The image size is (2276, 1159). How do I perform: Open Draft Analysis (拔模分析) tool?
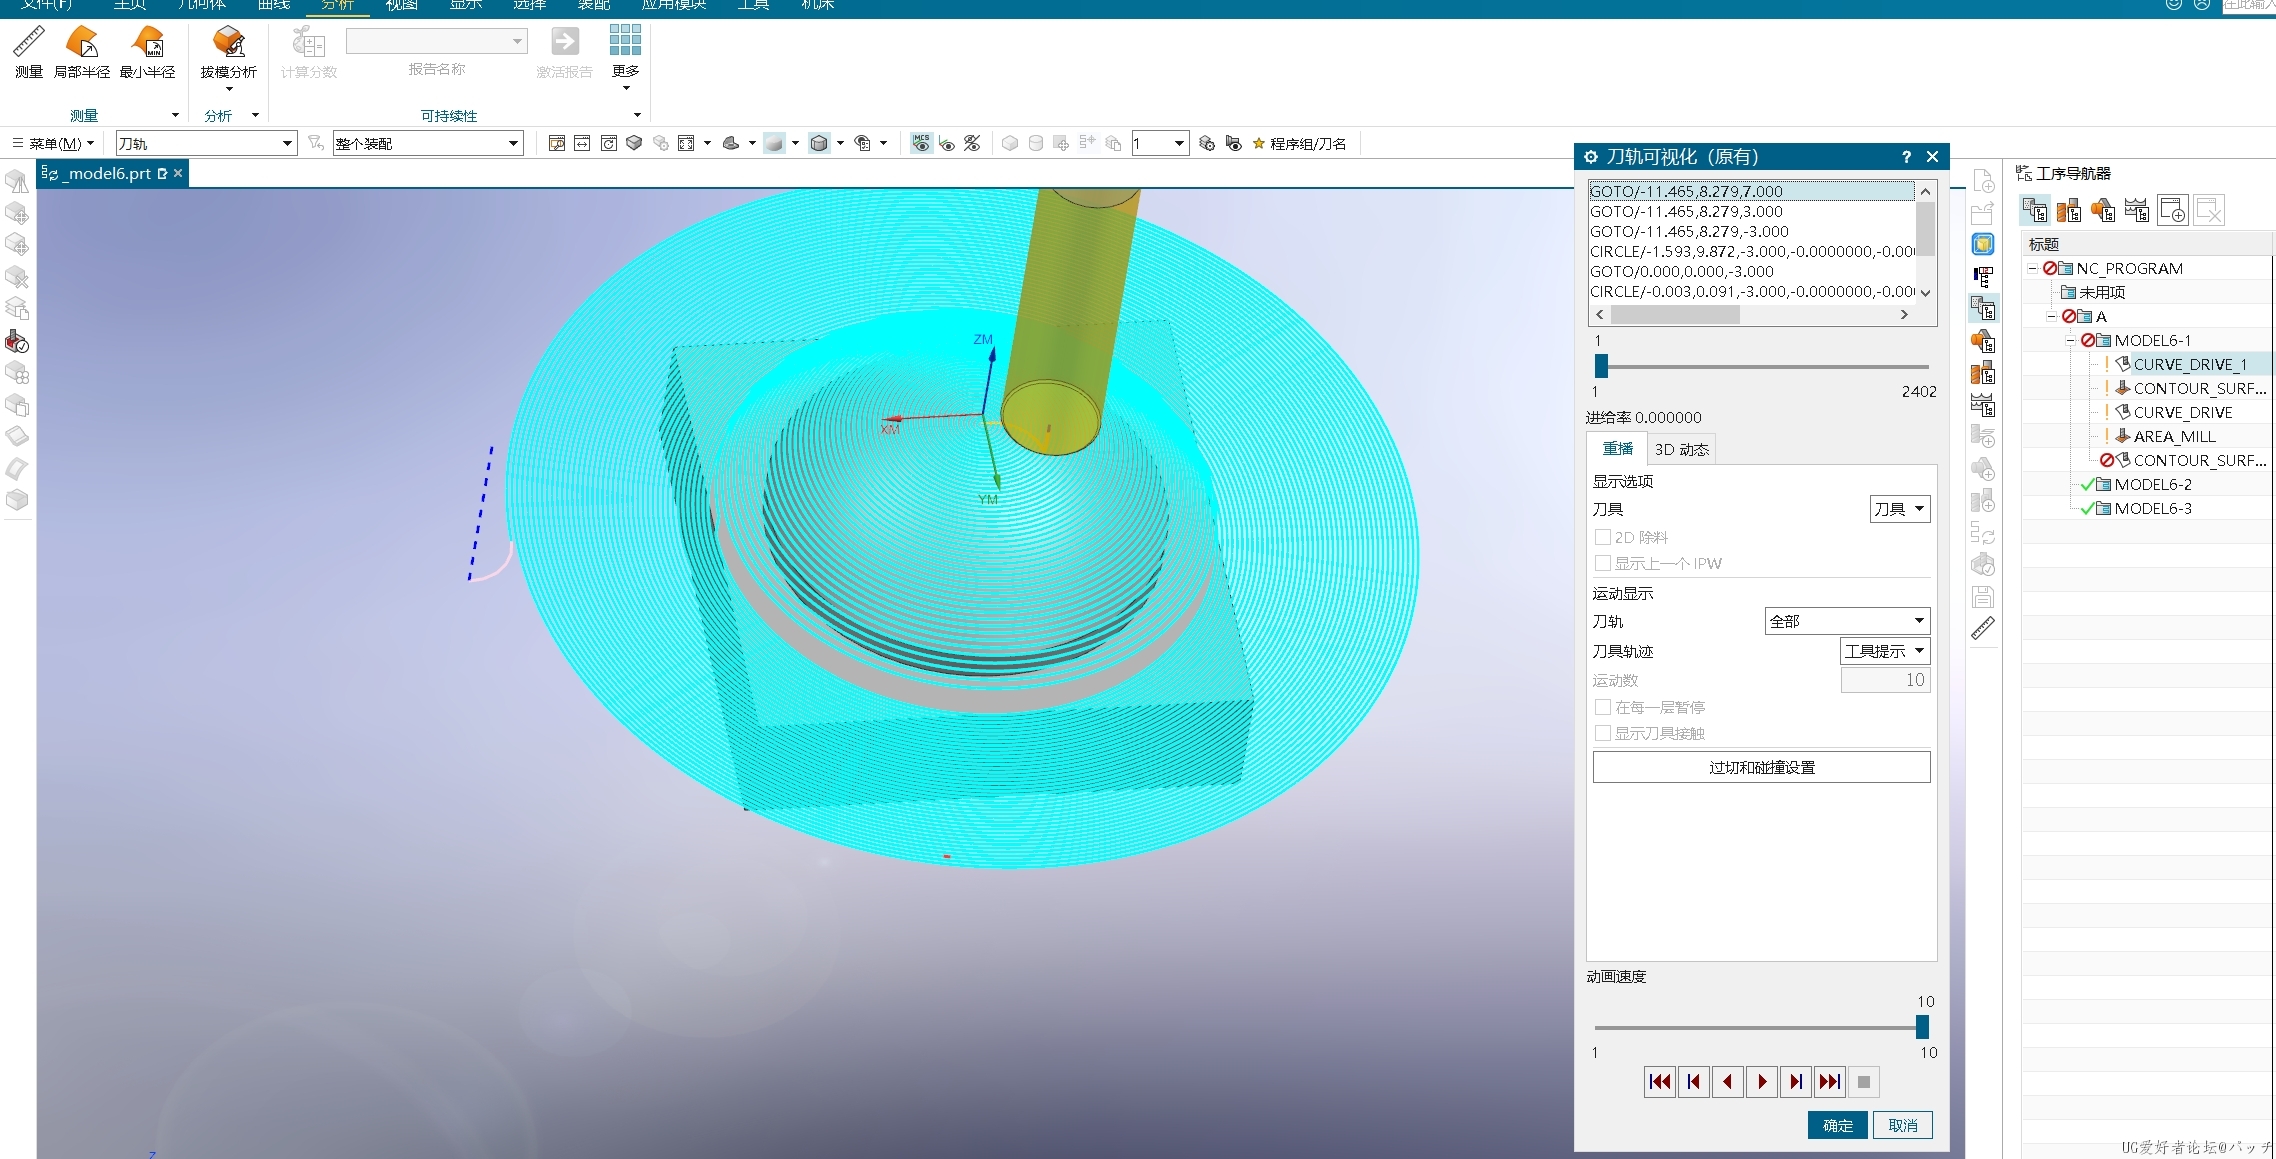(x=228, y=42)
